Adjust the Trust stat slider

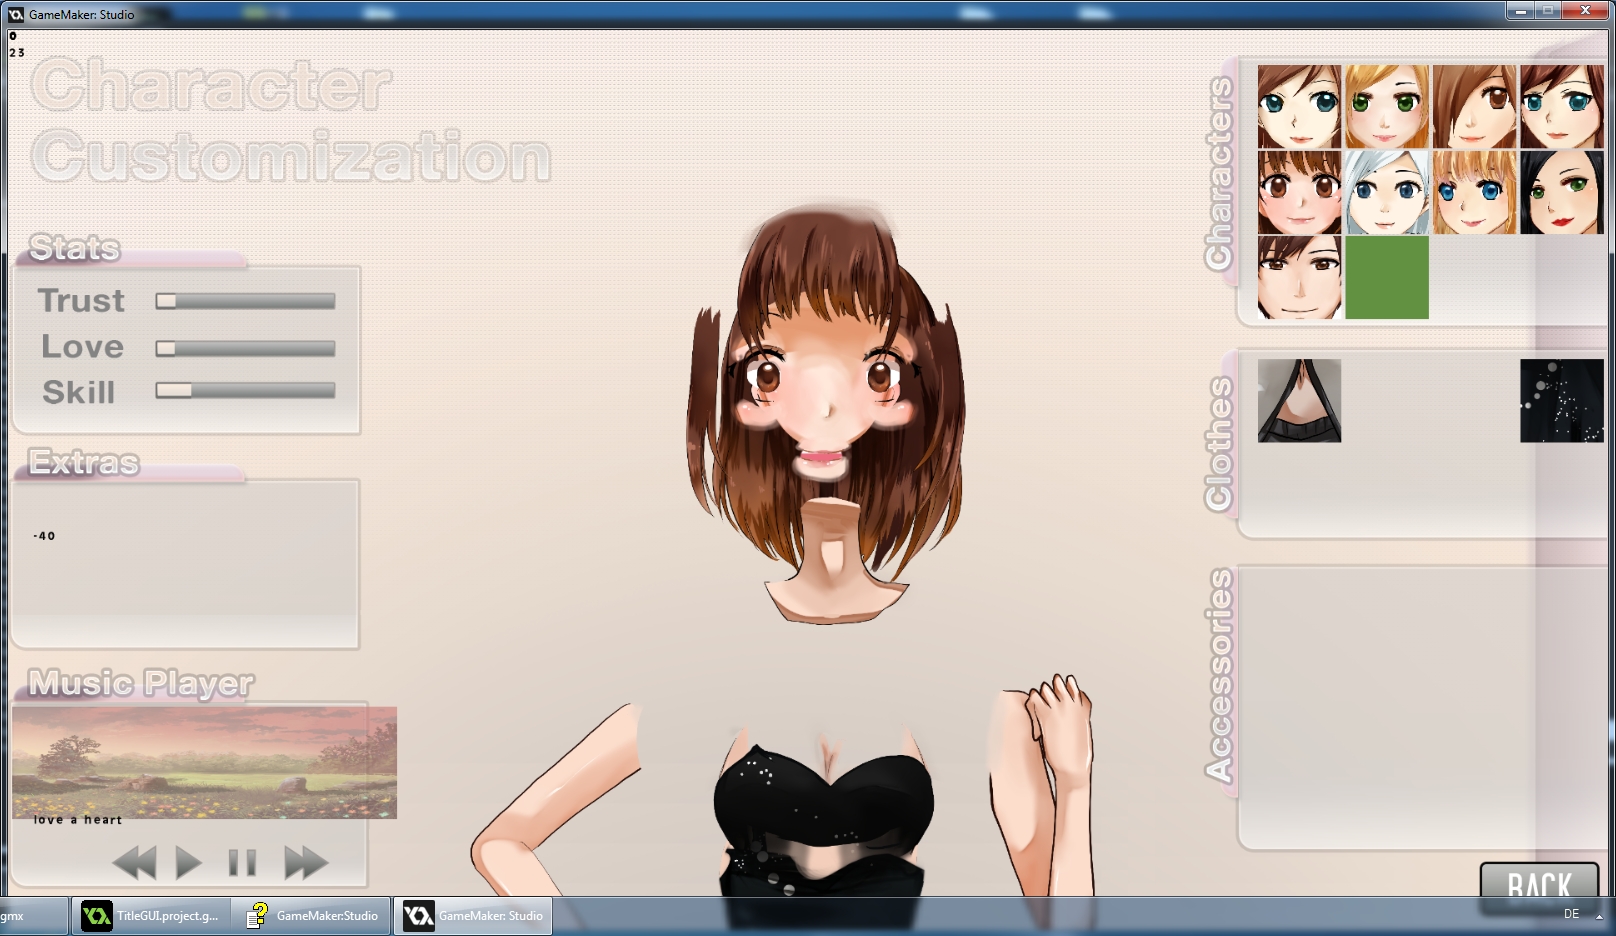pos(166,301)
